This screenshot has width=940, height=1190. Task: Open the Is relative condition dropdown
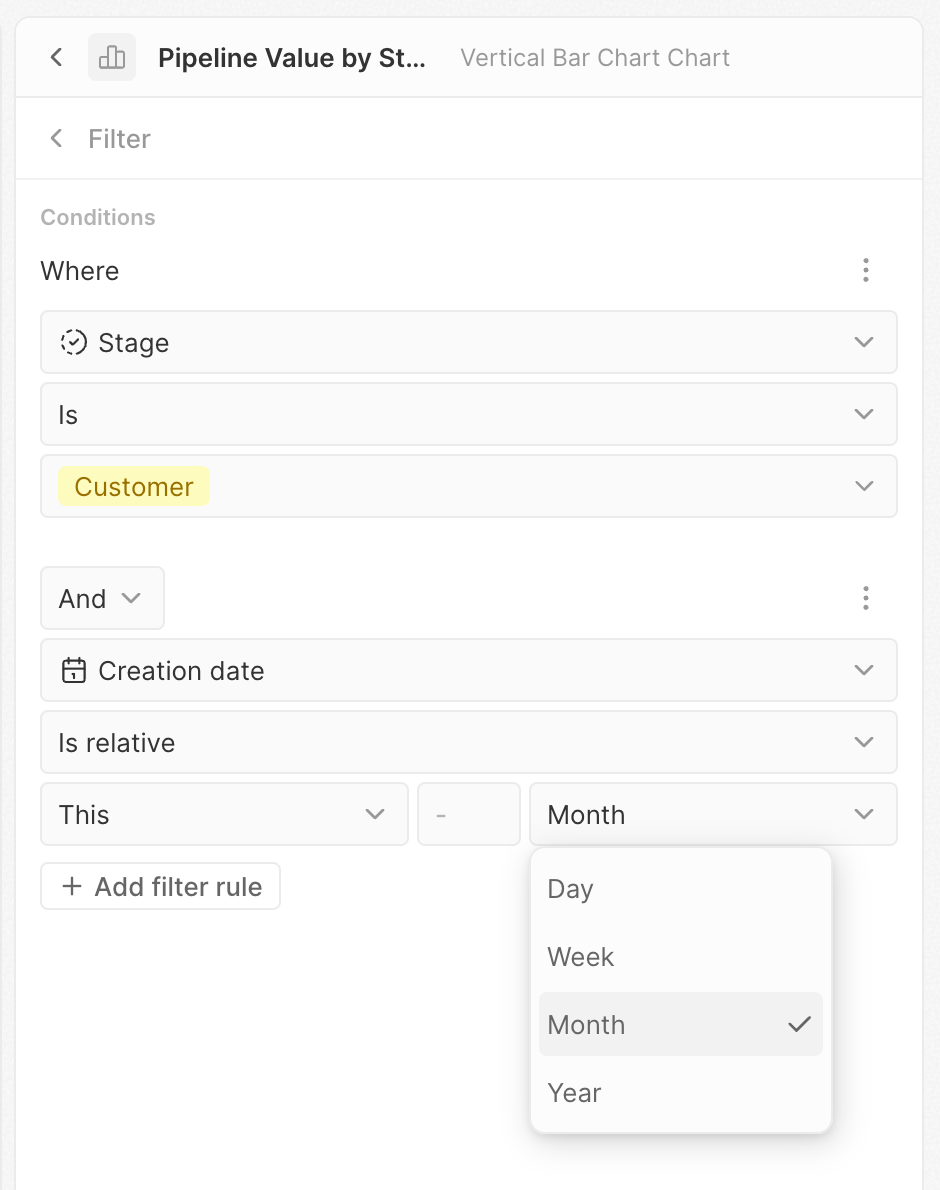(x=864, y=742)
